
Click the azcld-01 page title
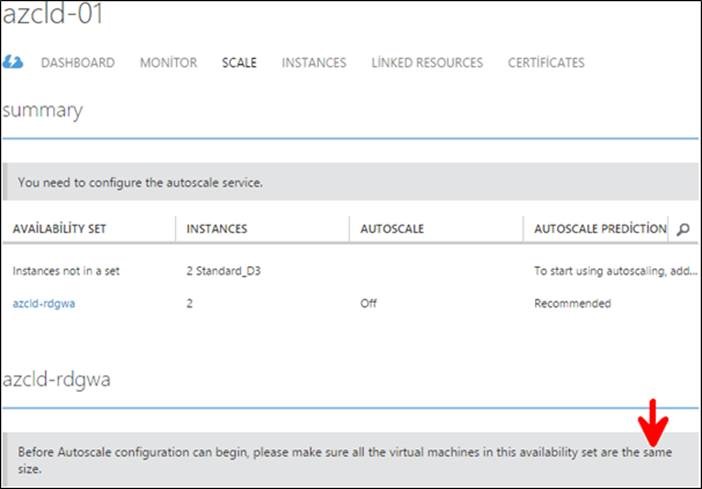pyautogui.click(x=52, y=13)
